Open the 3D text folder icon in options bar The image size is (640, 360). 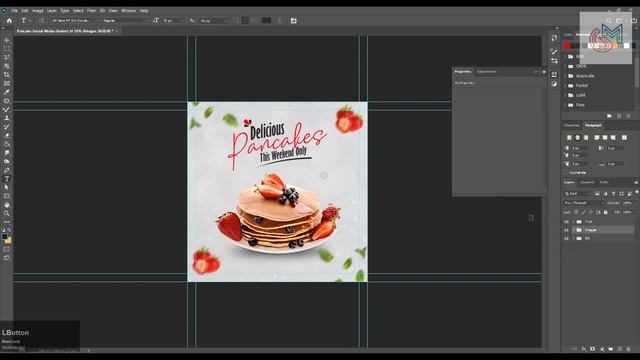tap(293, 20)
